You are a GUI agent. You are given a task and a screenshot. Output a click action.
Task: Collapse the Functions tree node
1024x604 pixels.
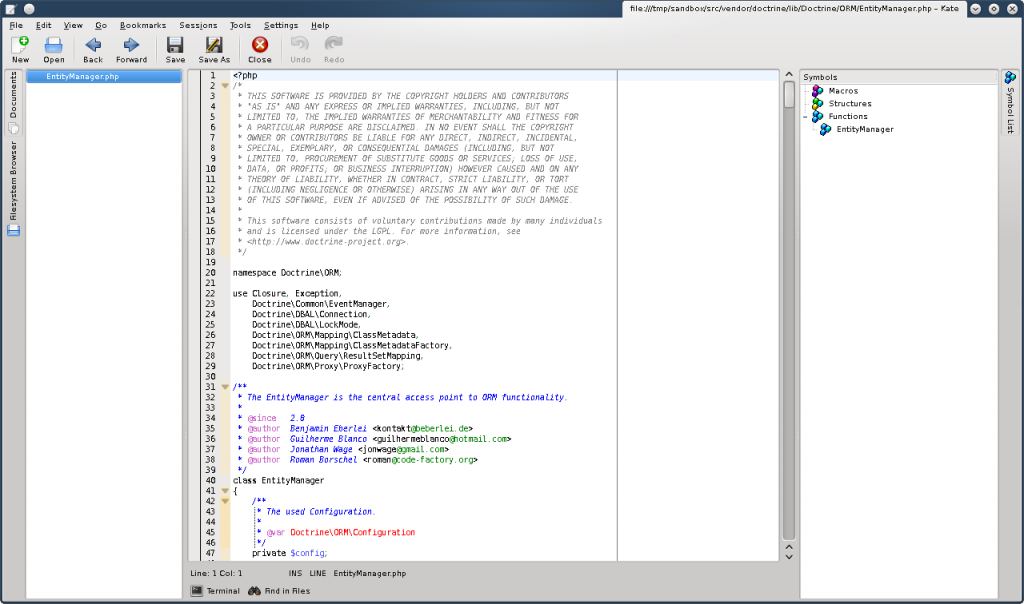pyautogui.click(x=805, y=117)
